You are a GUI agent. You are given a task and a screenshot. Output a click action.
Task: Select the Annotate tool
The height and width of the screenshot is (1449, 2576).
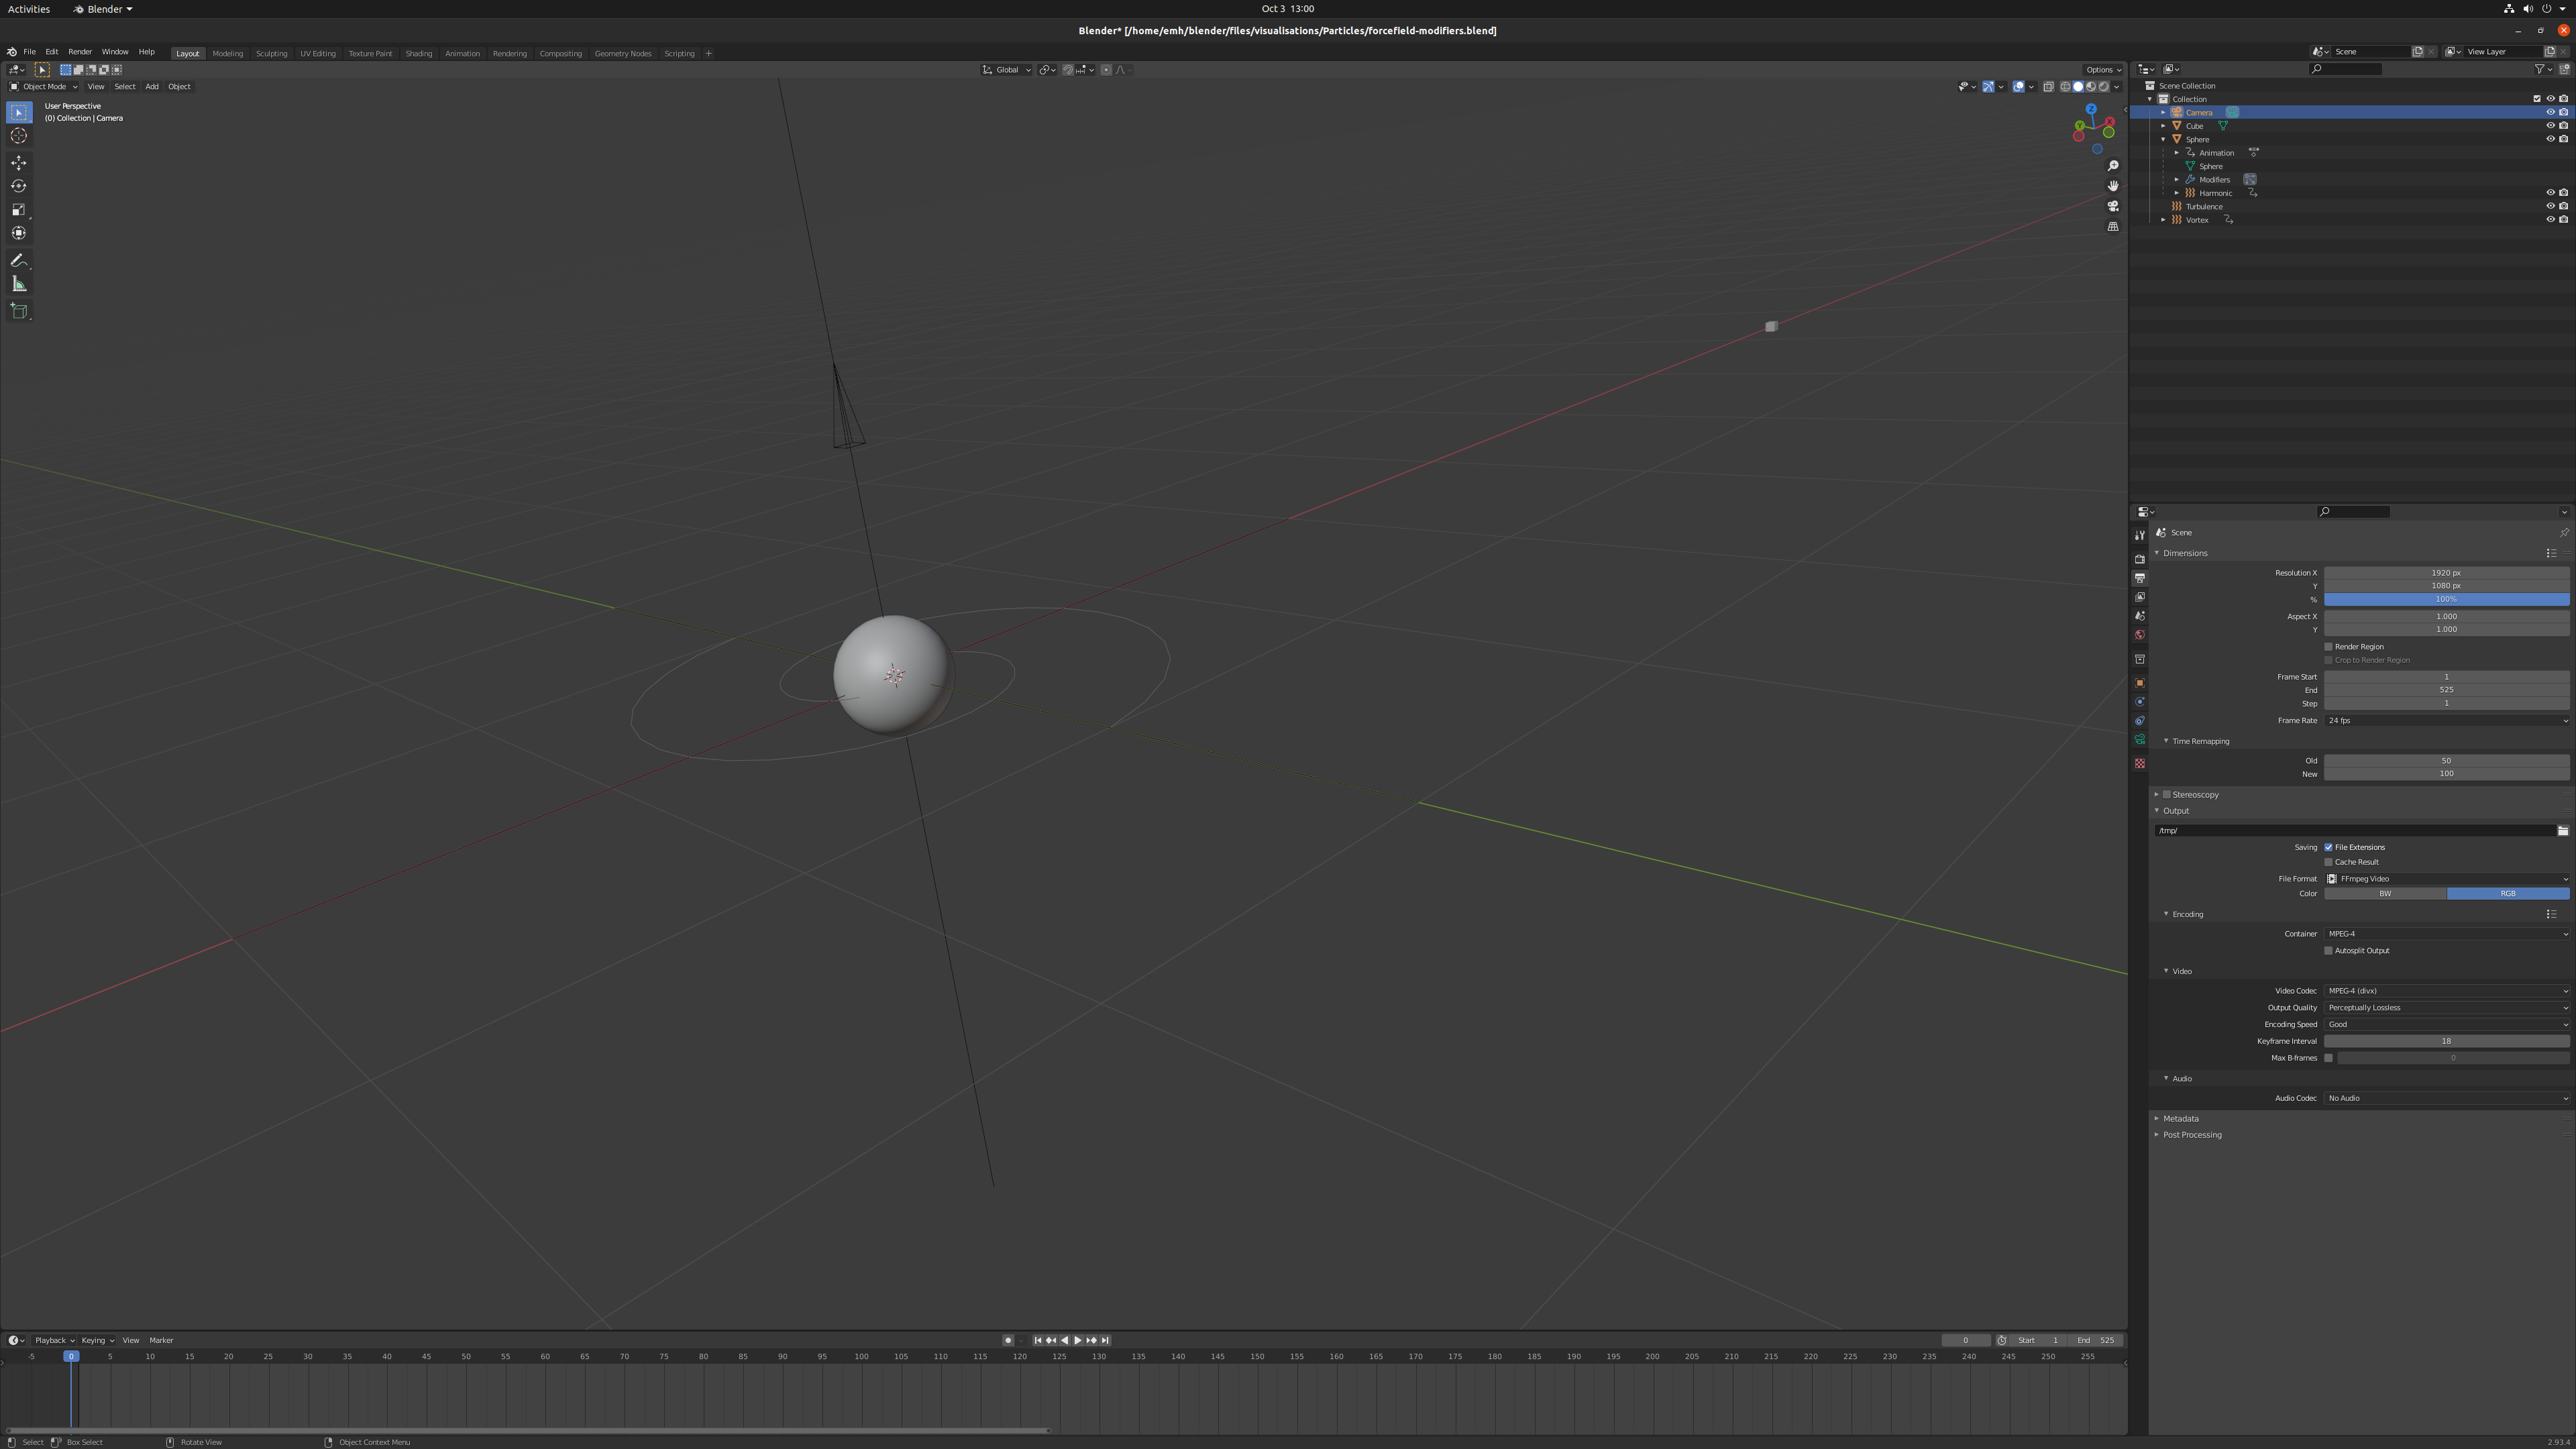19,260
